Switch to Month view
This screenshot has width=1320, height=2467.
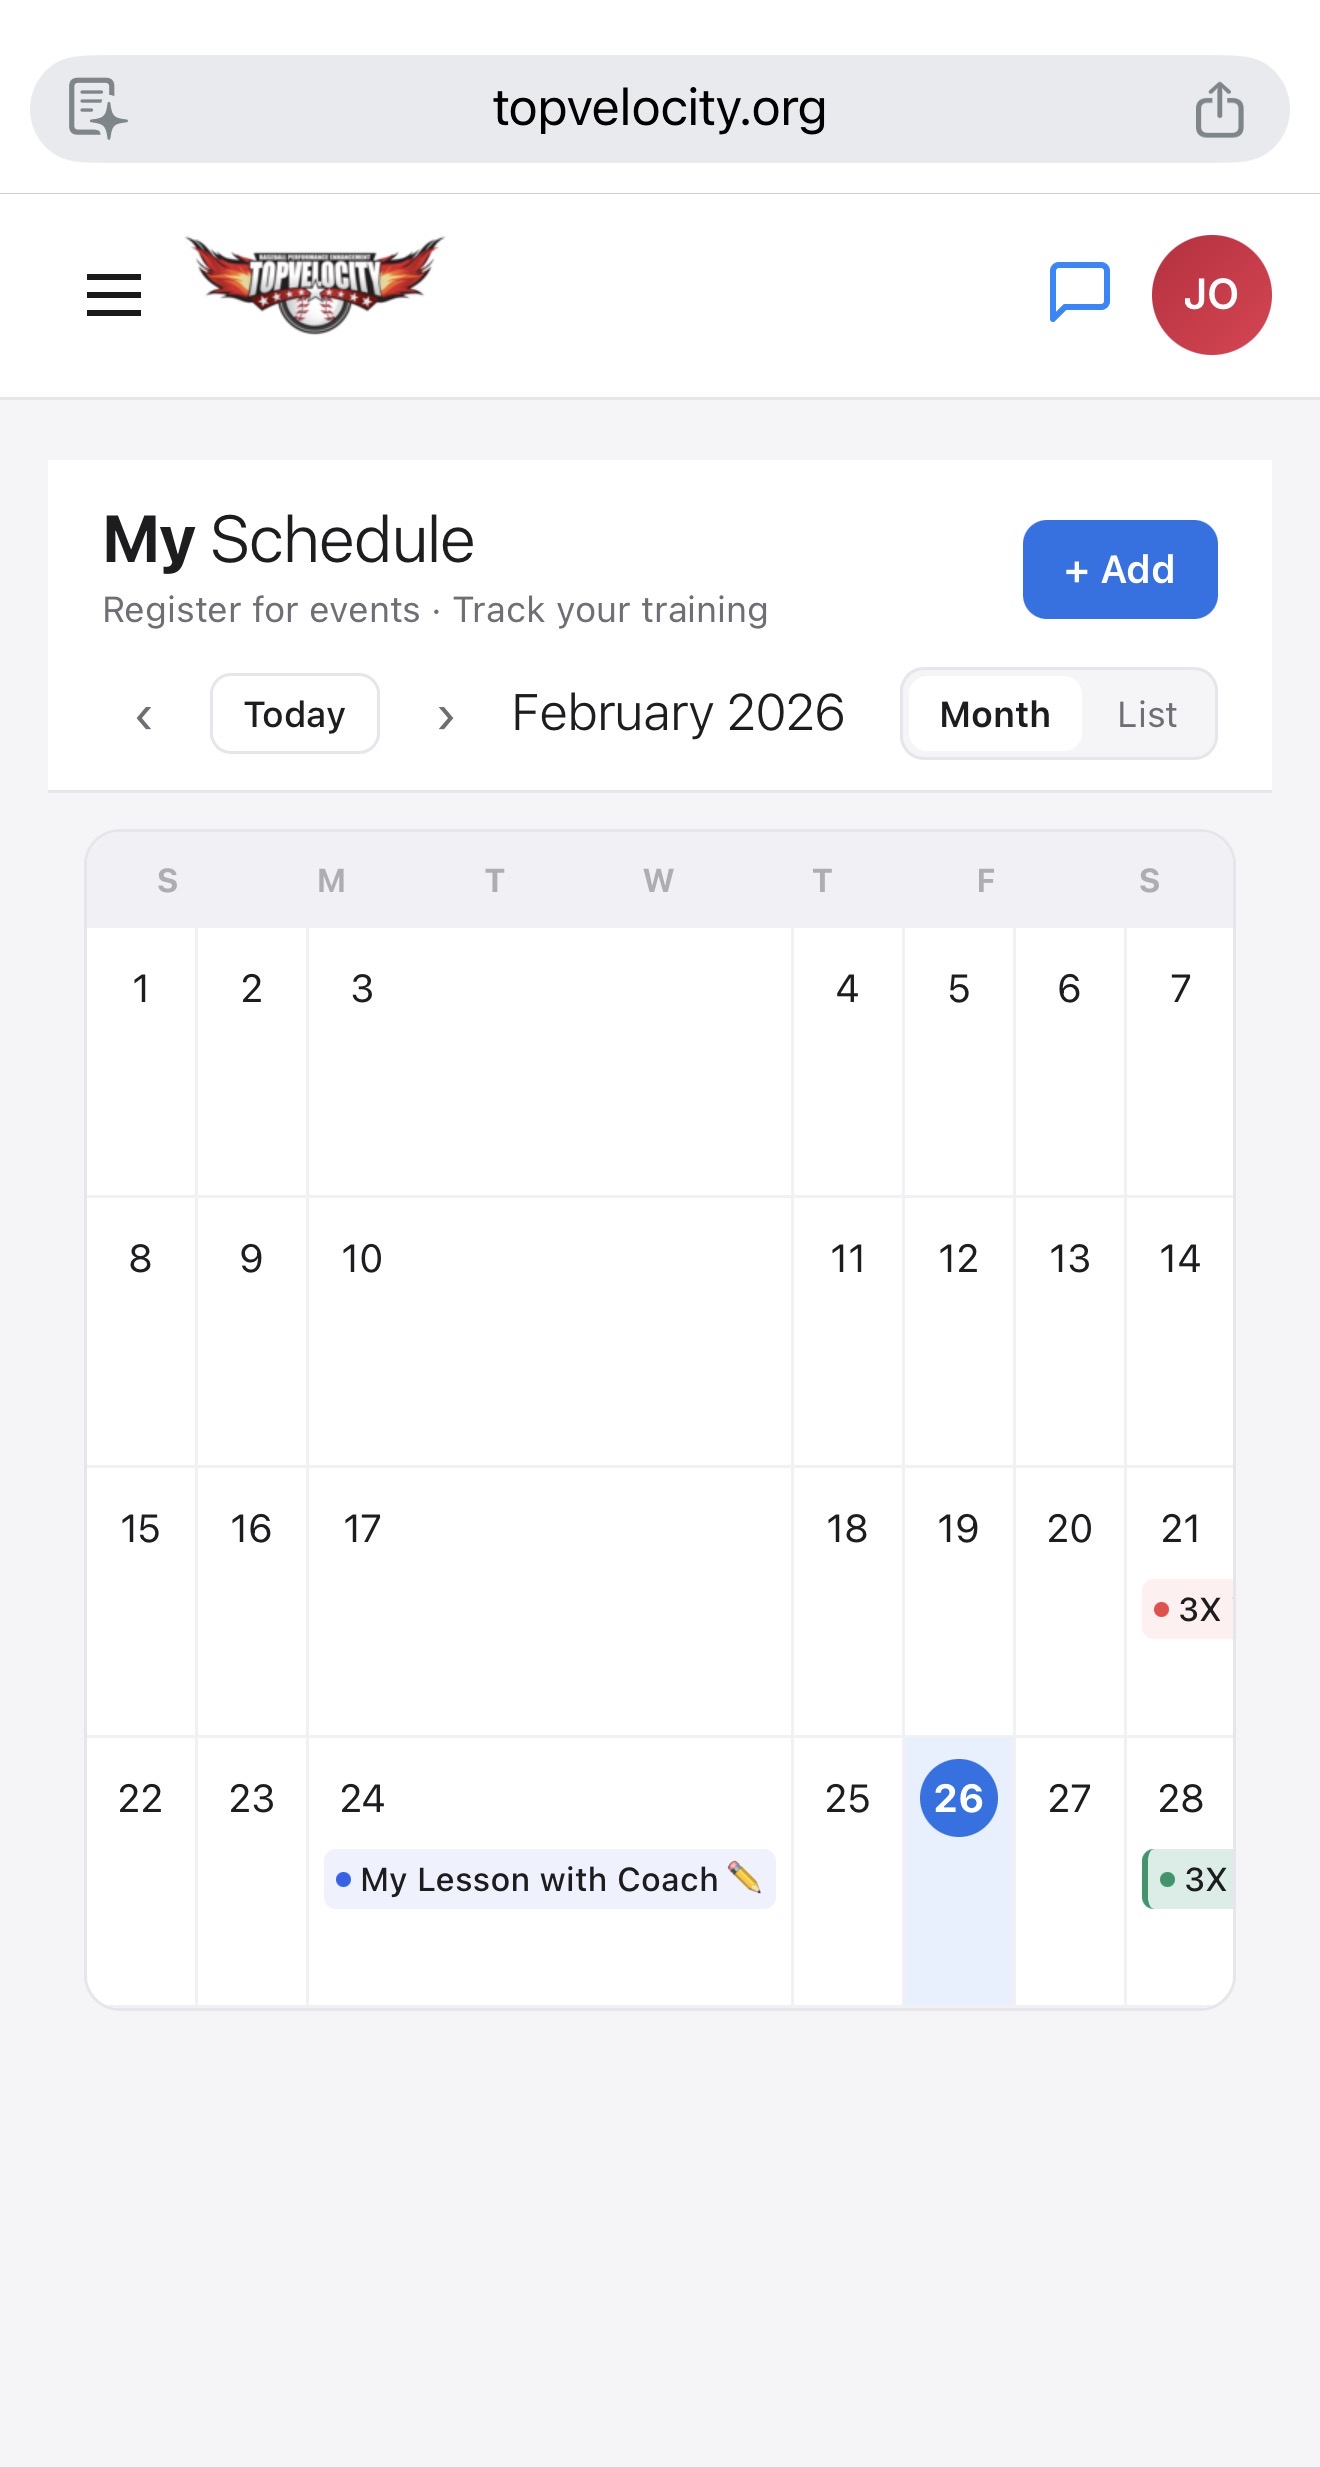coord(994,714)
